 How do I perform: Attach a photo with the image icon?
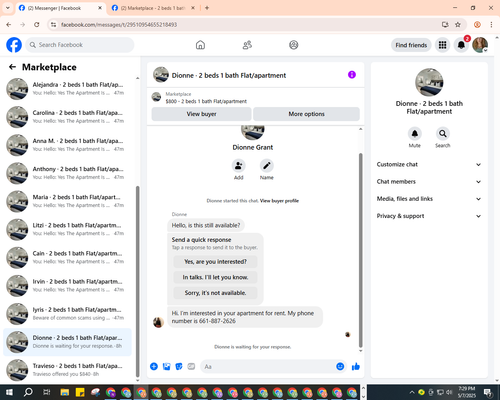click(166, 367)
